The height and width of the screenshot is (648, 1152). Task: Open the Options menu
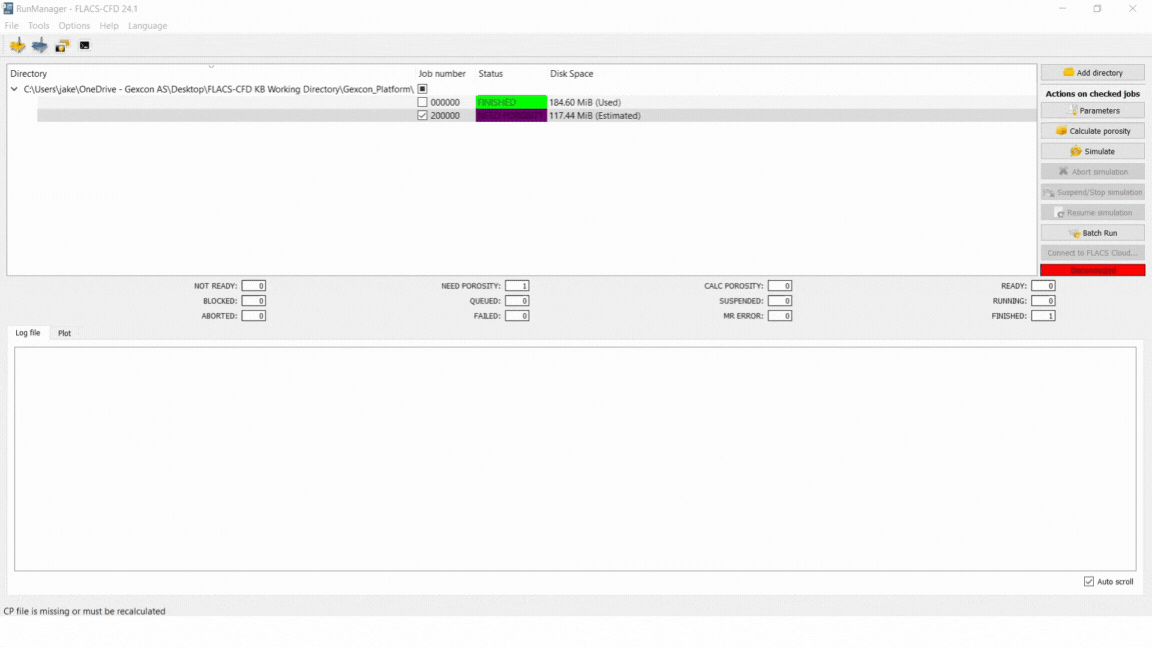click(x=74, y=26)
